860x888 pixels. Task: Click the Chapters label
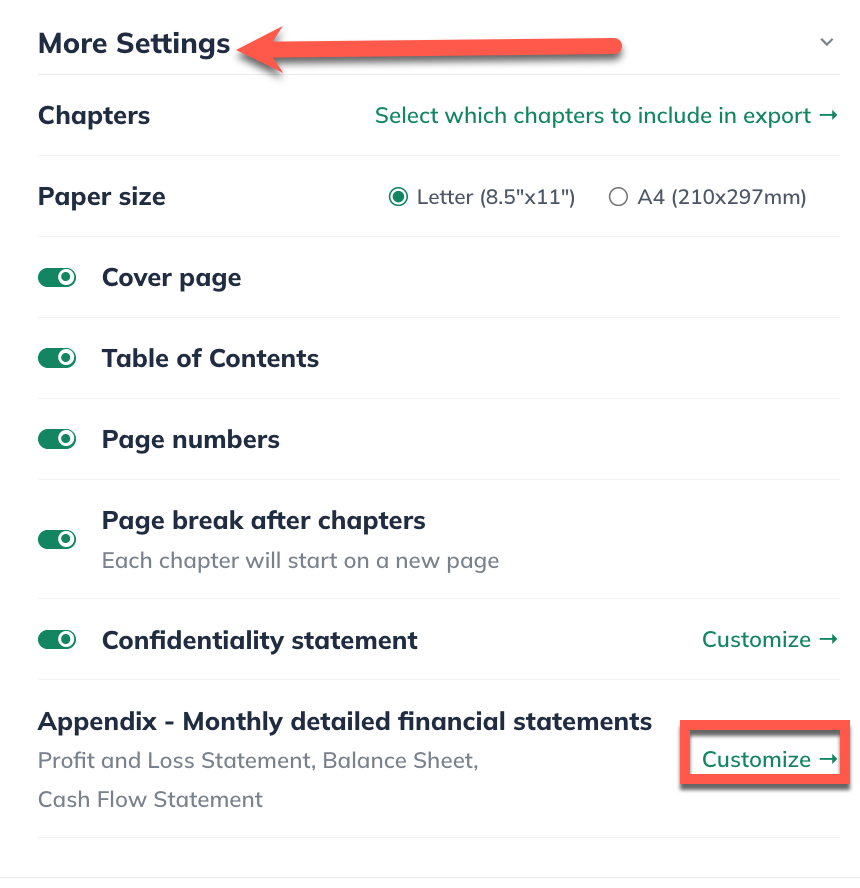[93, 115]
